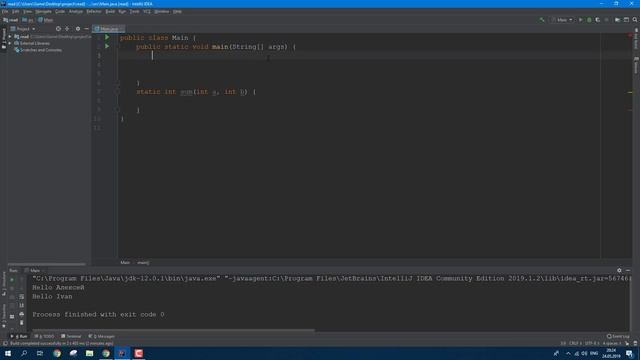This screenshot has height=360, width=640.
Task: Toggle scroll to end in console
Action: [22, 305]
